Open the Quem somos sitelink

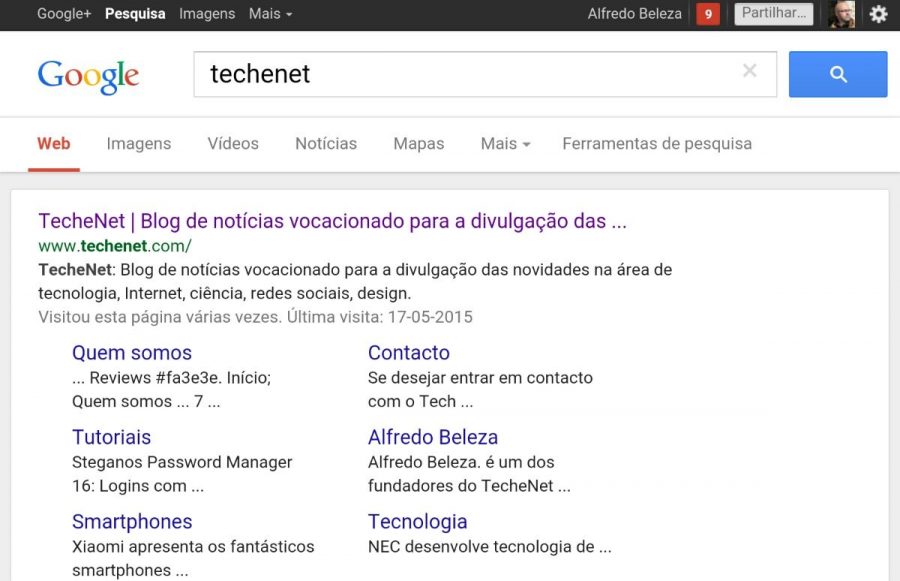click(132, 352)
